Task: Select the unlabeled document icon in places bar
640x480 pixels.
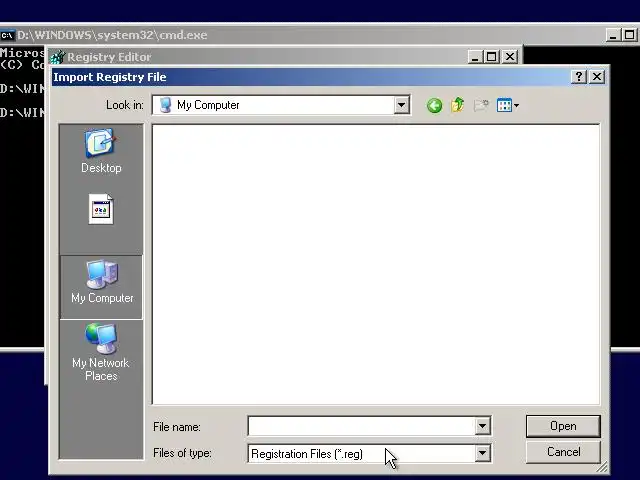Action: tap(101, 209)
